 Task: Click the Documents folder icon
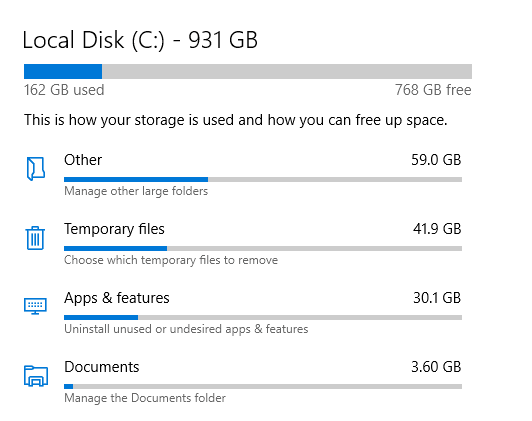[x=36, y=376]
